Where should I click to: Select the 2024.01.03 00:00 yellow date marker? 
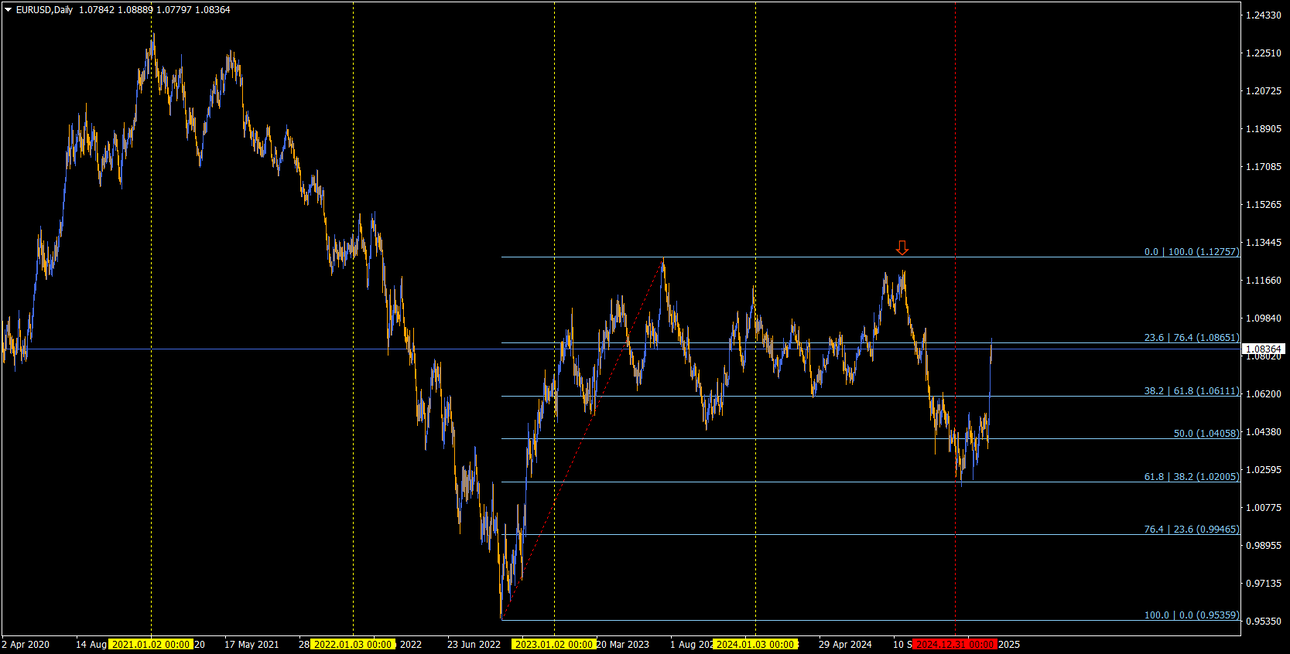pyautogui.click(x=755, y=645)
